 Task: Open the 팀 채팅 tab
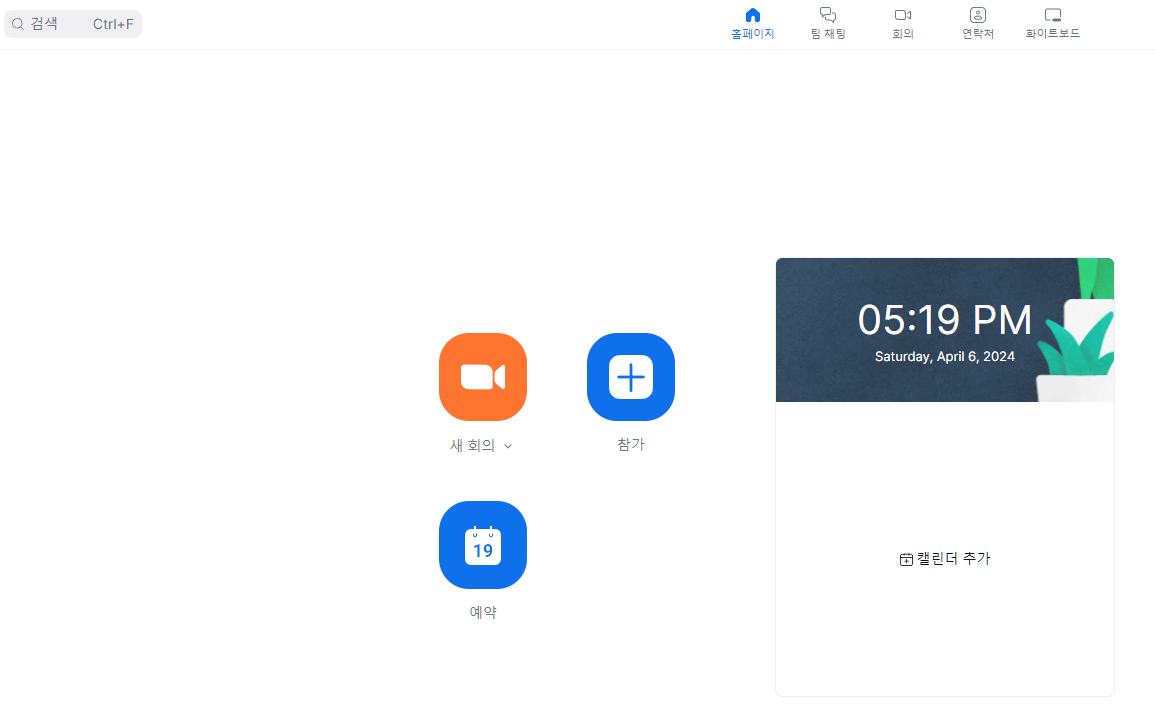[x=828, y=24]
